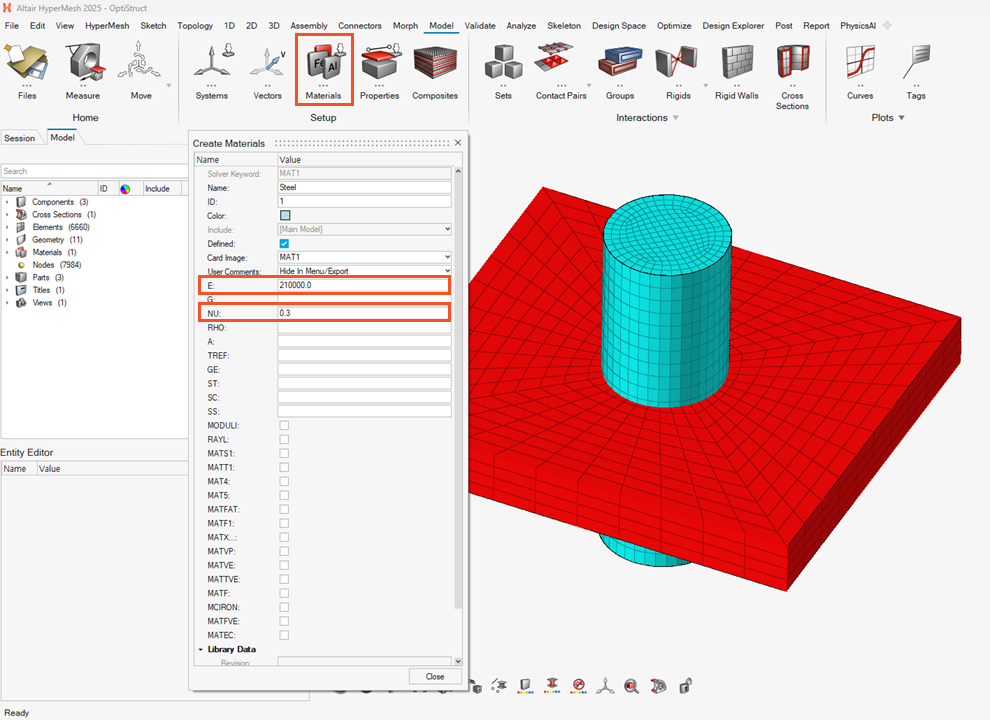The height and width of the screenshot is (720, 990).
Task: Close Create Materials dialog with X
Action: pos(458,143)
